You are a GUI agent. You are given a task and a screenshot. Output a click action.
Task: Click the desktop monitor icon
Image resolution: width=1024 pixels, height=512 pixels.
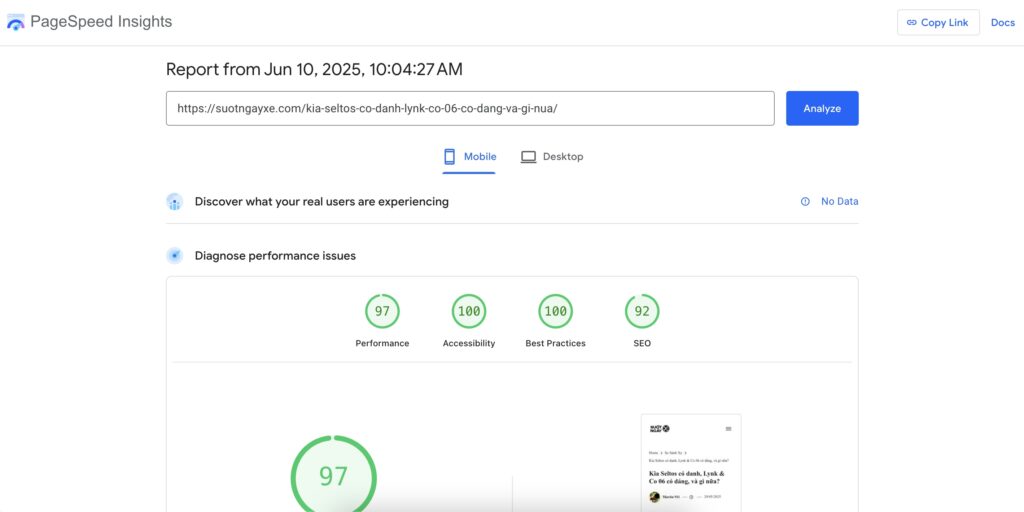528,157
